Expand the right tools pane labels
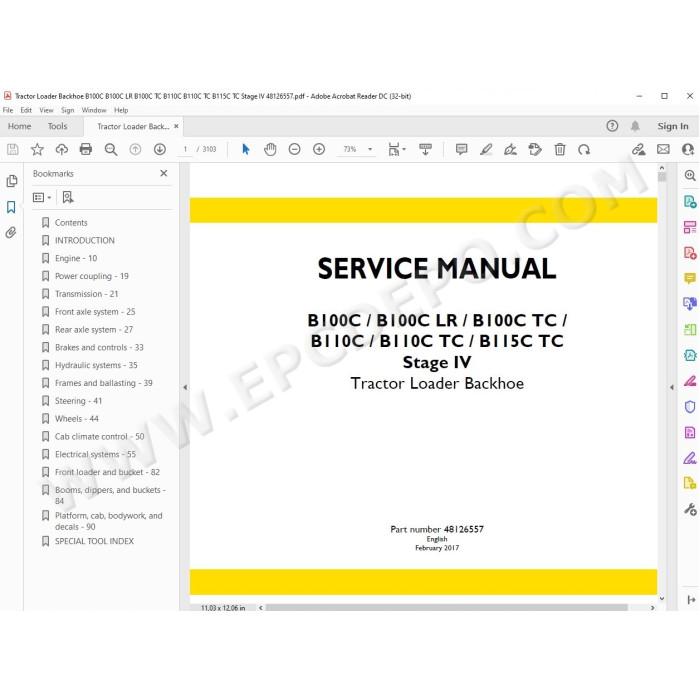 tap(691, 600)
